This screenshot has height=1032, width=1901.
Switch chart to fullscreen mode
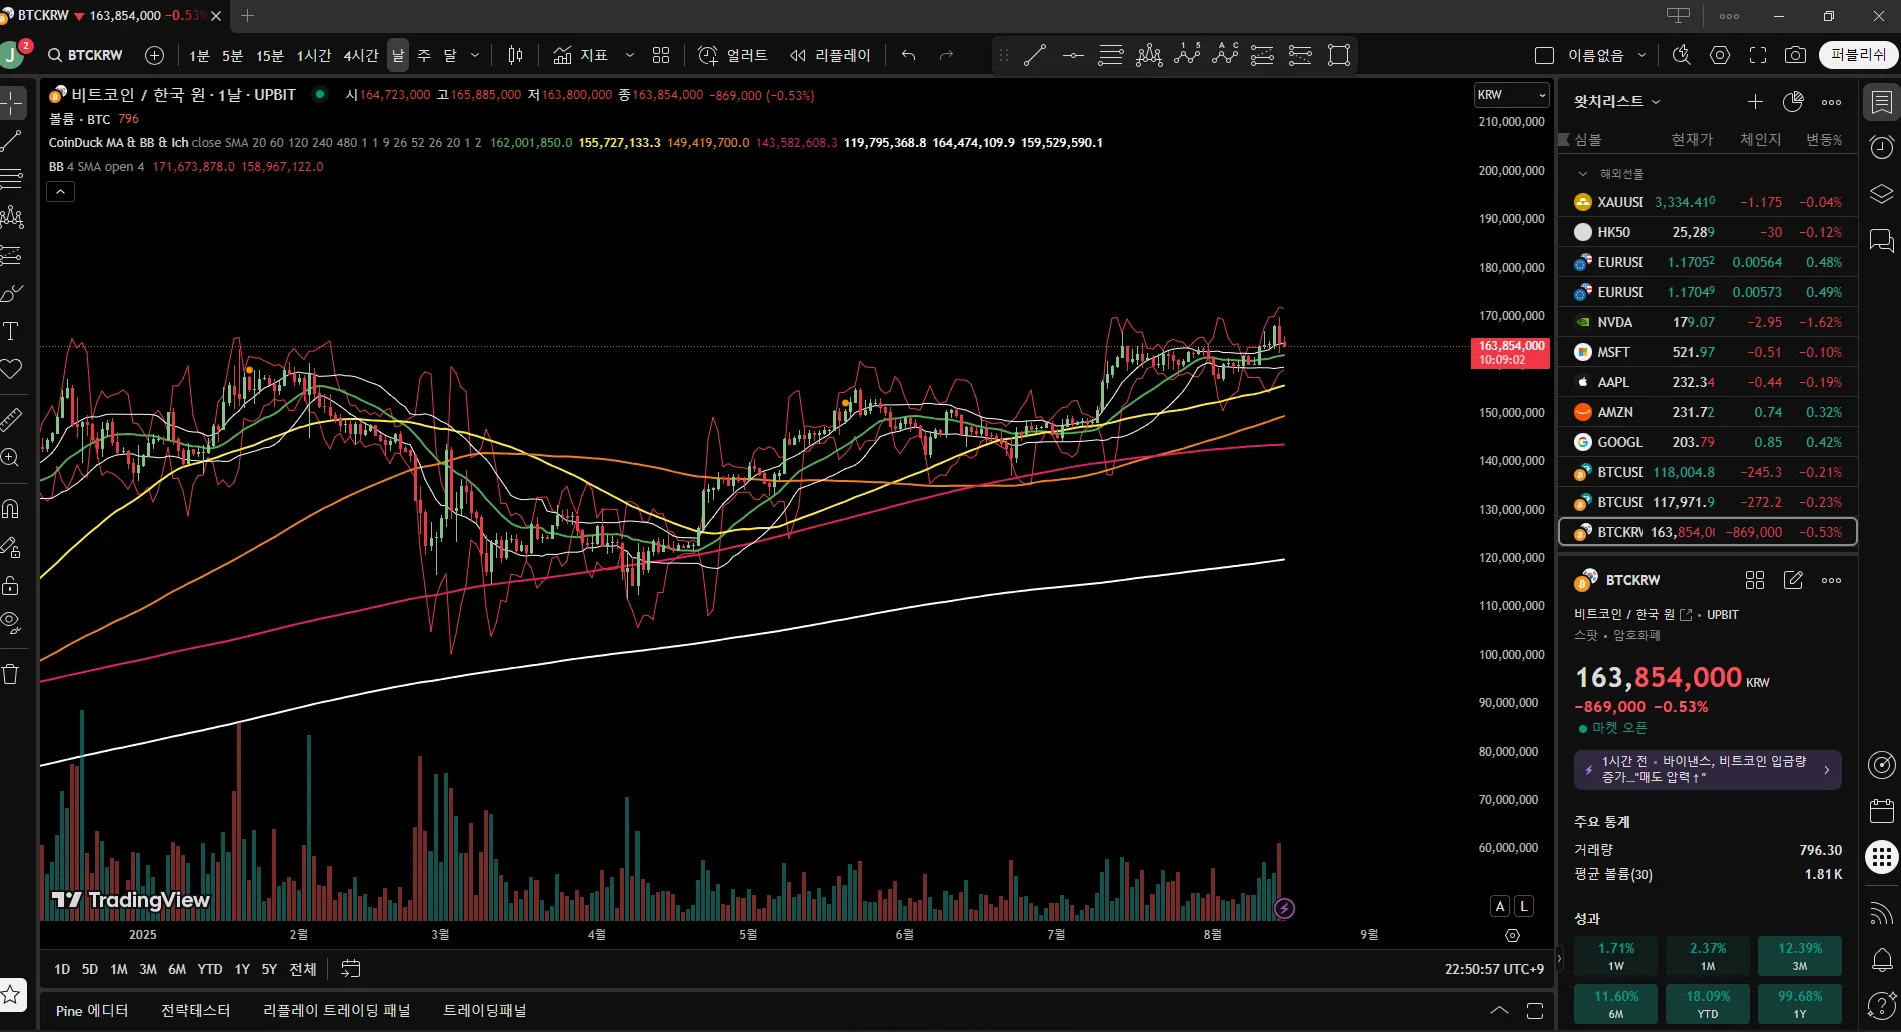click(1758, 55)
